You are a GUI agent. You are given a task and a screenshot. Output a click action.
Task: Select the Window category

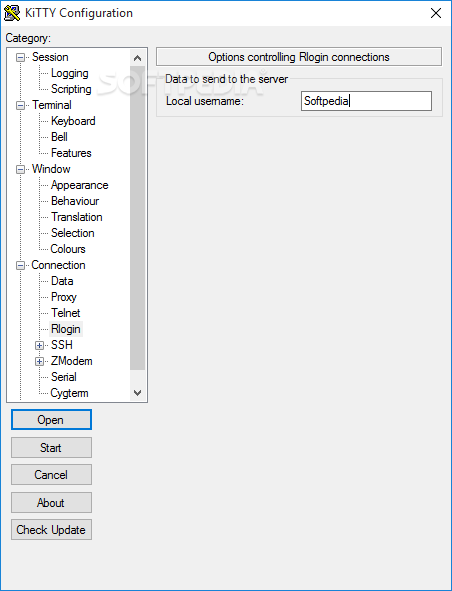51,169
